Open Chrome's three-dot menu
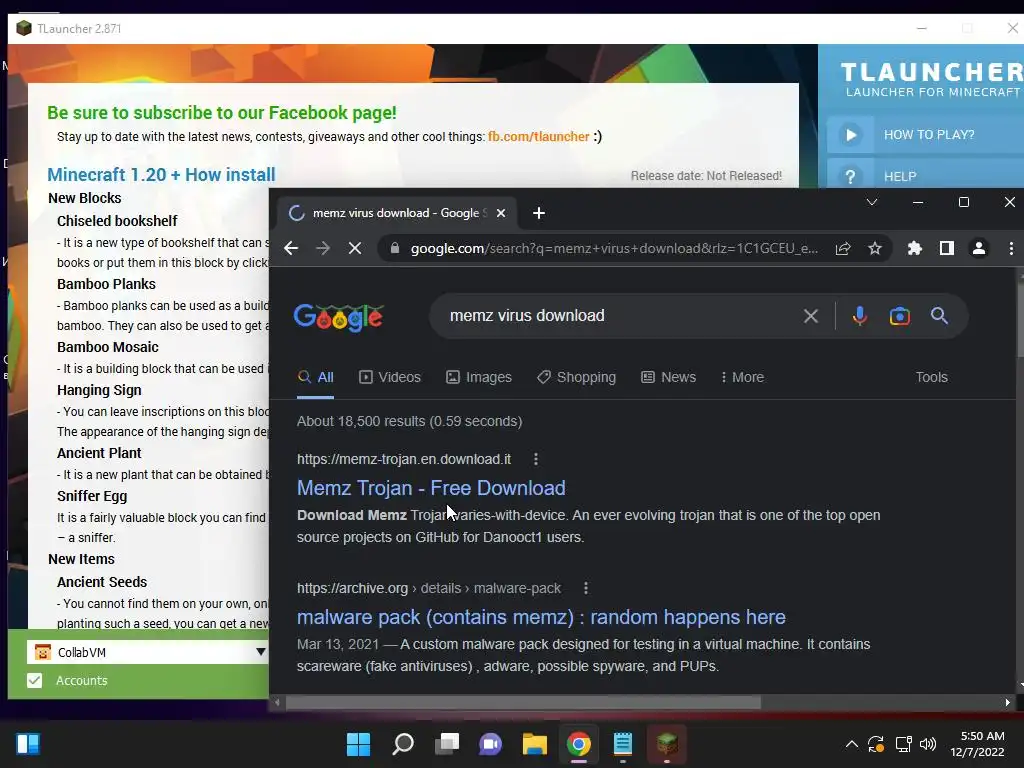The image size is (1024, 768). click(x=1011, y=248)
